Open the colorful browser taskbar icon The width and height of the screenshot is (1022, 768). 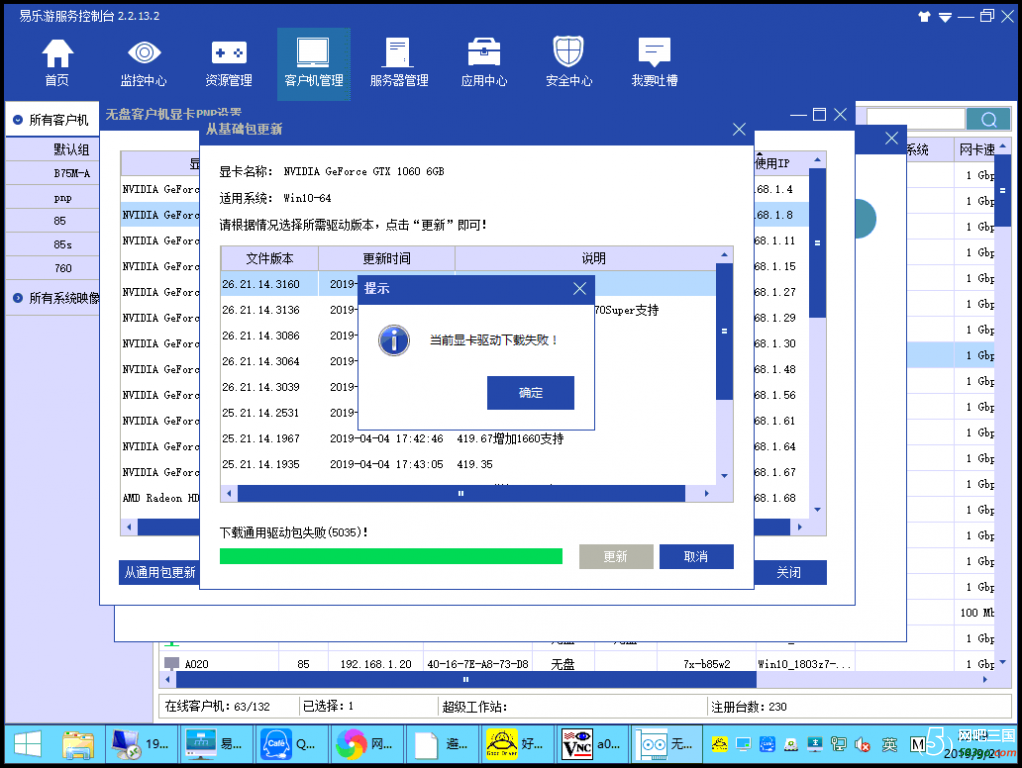(x=365, y=744)
